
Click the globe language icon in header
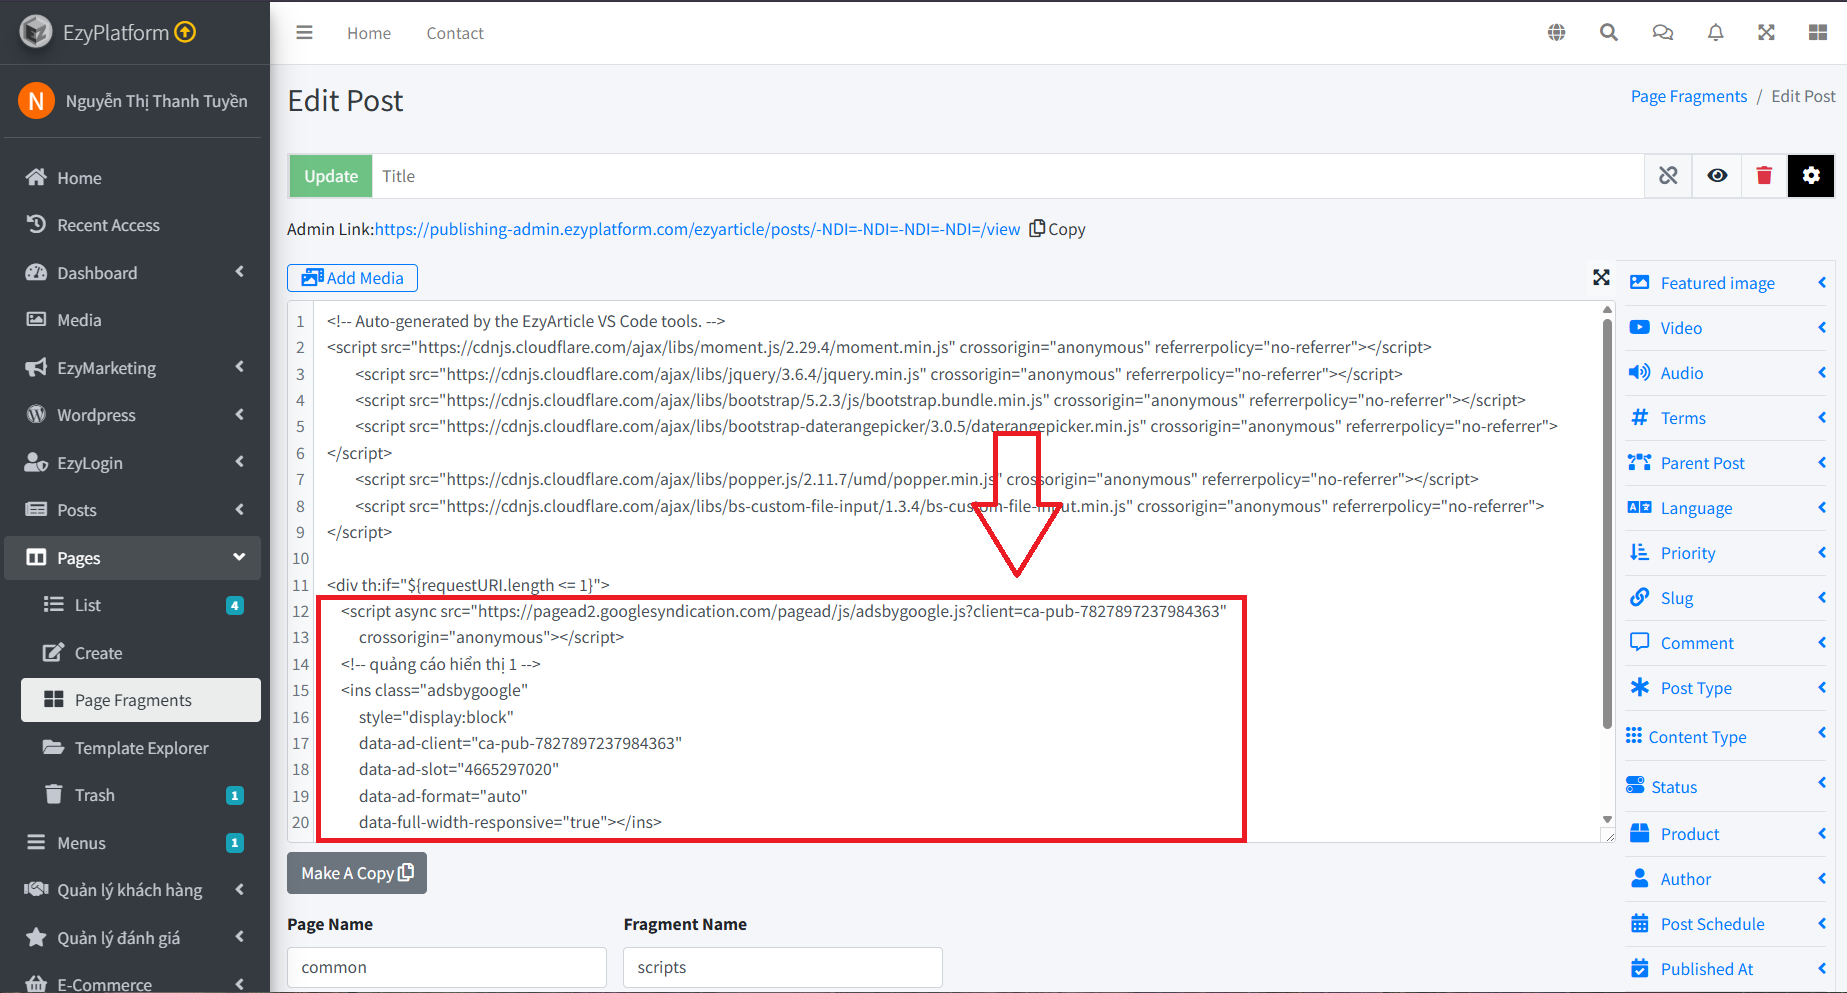(1557, 33)
